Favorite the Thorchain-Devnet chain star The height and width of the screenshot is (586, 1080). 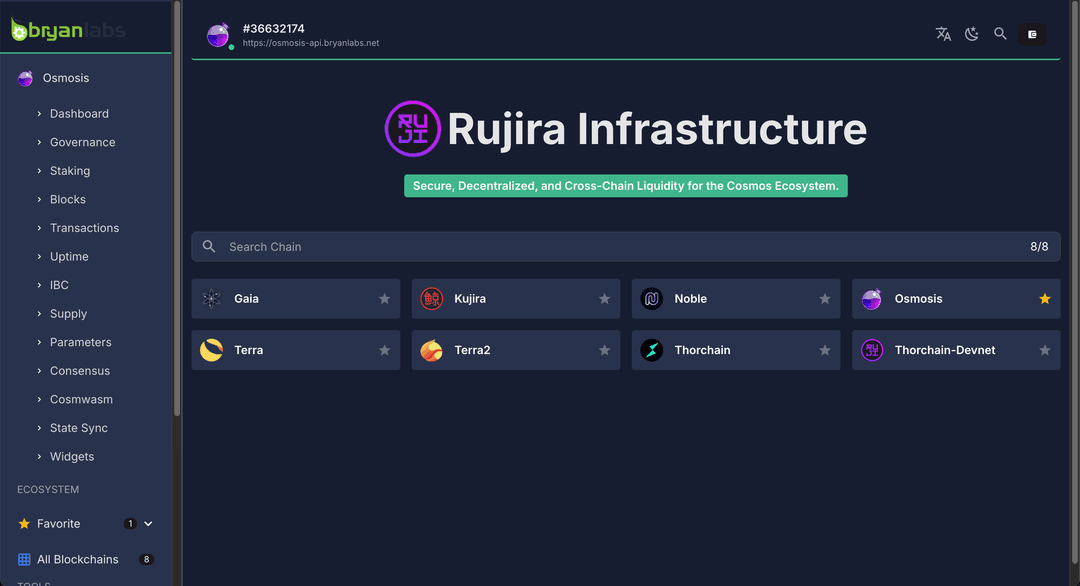(1045, 350)
